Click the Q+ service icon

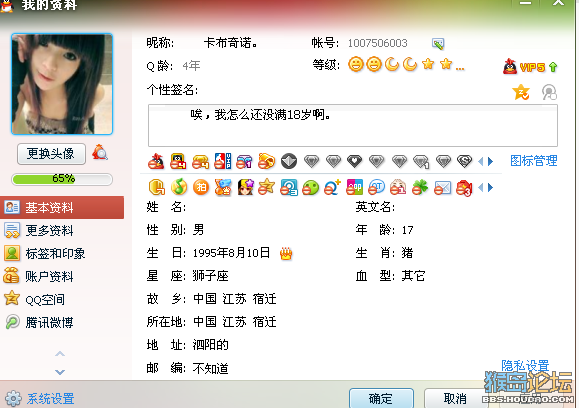pos(332,188)
